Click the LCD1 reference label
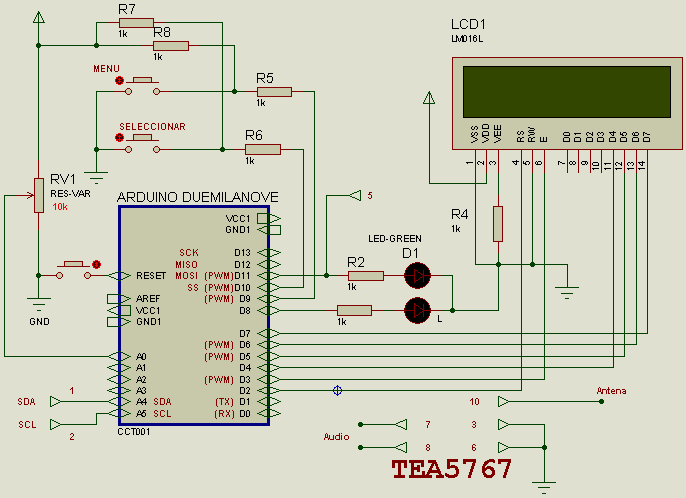The width and height of the screenshot is (686, 498). pyautogui.click(x=468, y=25)
